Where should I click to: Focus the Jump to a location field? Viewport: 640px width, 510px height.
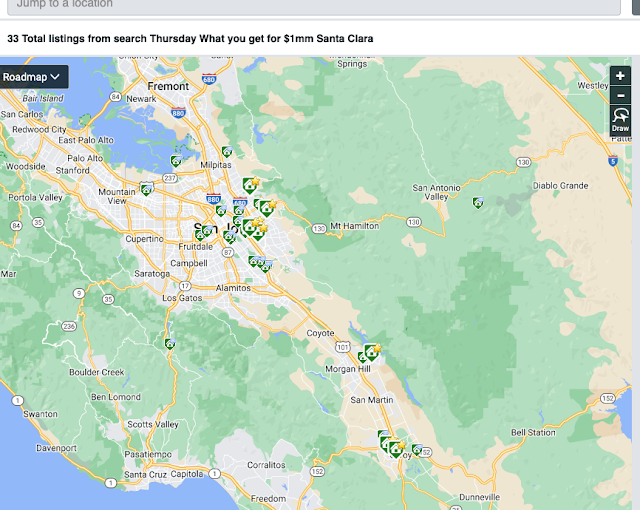(x=313, y=6)
